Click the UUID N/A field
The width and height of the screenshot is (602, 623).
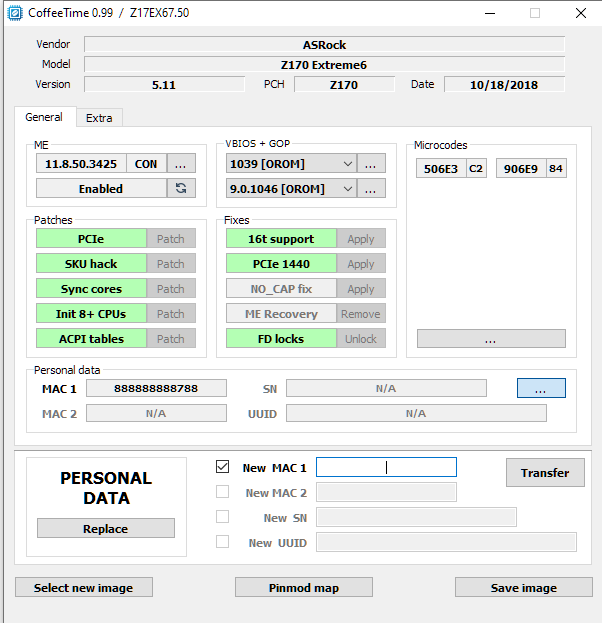click(416, 413)
